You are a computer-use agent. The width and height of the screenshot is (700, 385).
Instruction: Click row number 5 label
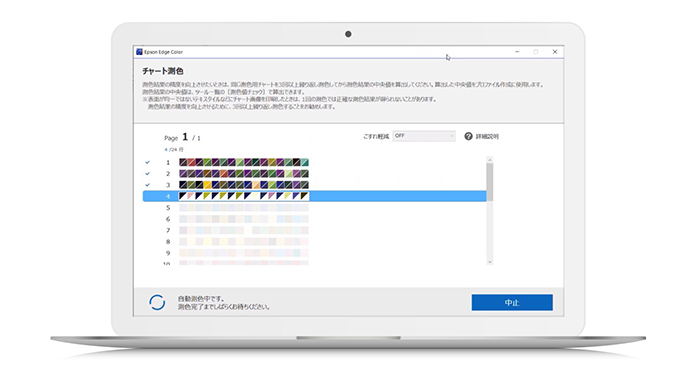pos(168,208)
